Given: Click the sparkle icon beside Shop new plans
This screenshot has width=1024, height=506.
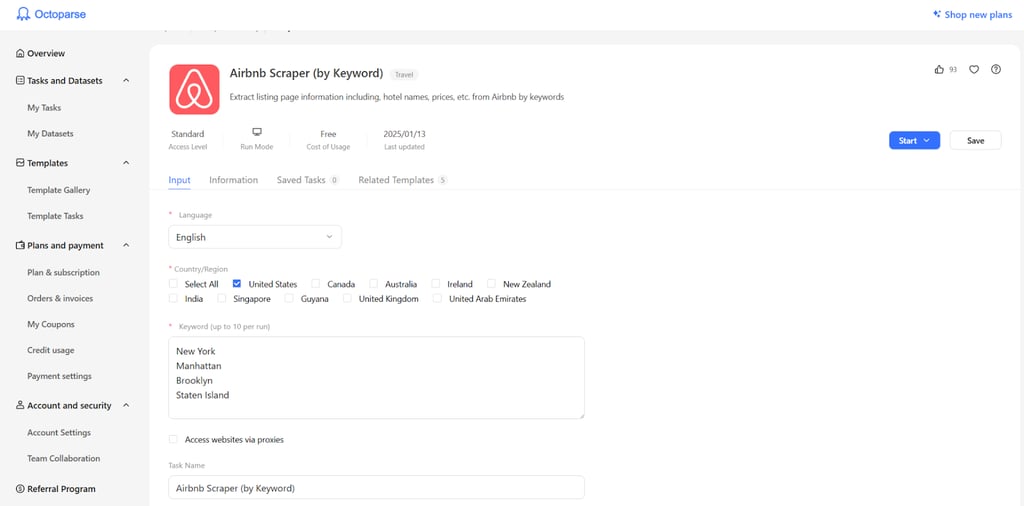Looking at the screenshot, I should coord(936,14).
